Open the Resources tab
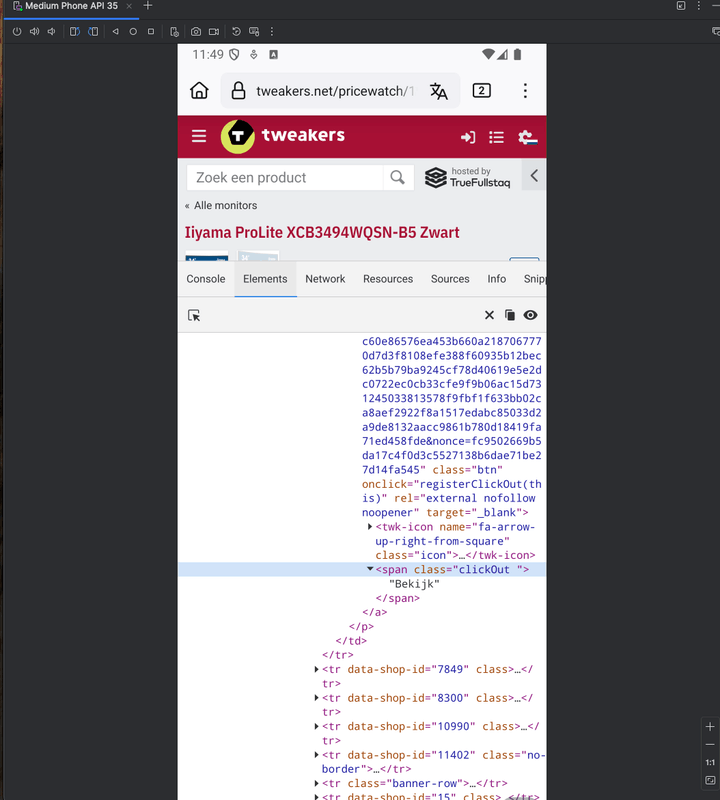720x800 pixels. [388, 279]
